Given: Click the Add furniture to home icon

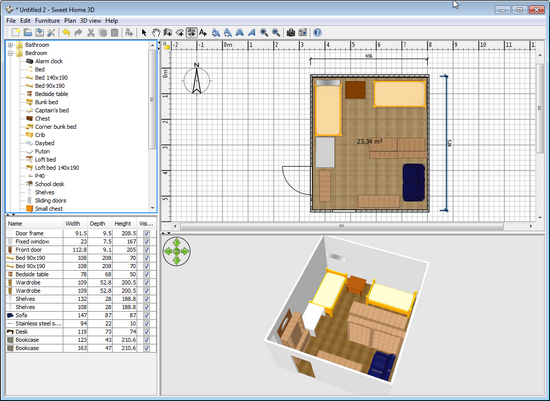Looking at the screenshot, I should [129, 33].
